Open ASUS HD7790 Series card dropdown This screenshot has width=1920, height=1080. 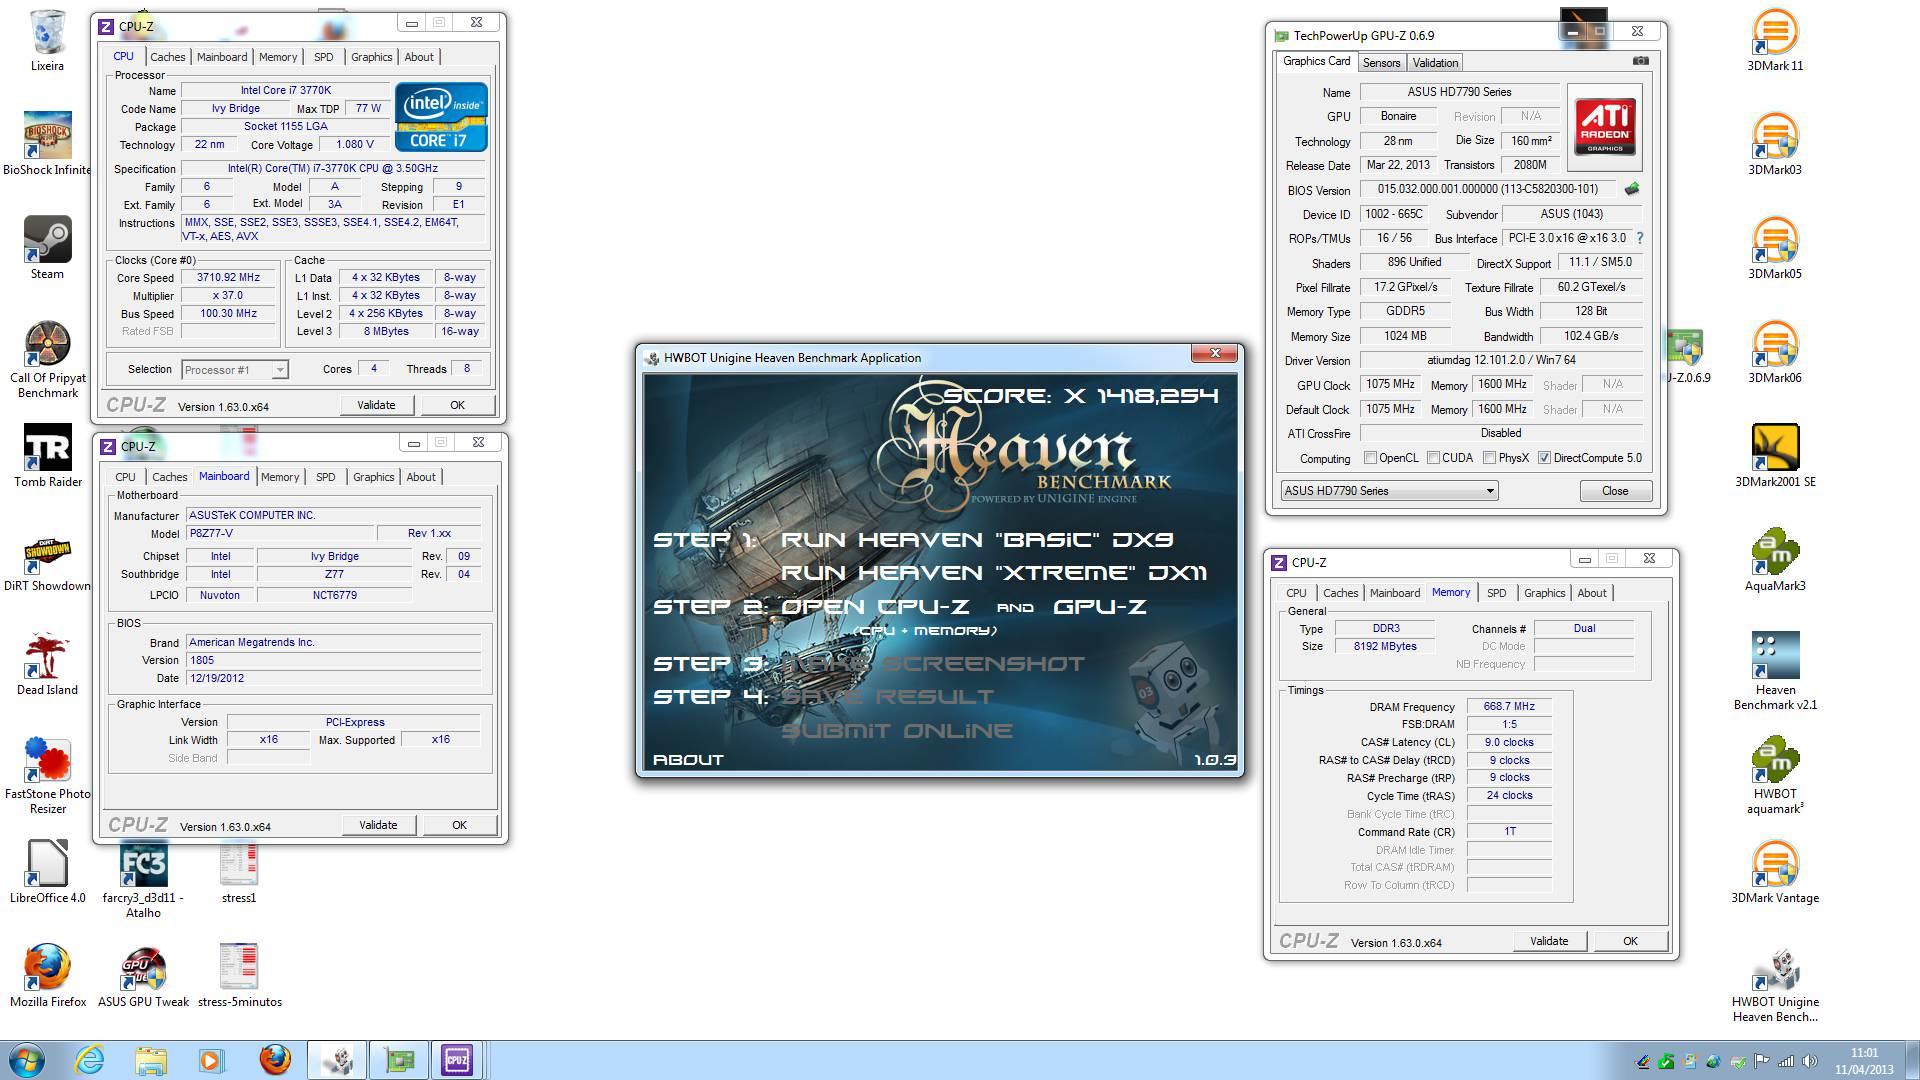1389,491
